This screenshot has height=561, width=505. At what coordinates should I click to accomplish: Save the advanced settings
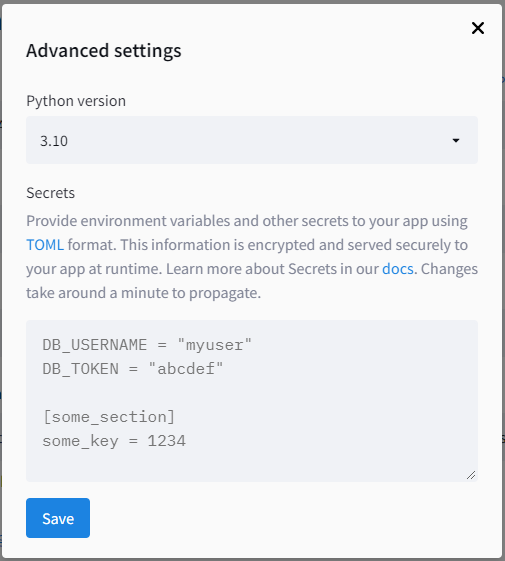coord(58,518)
